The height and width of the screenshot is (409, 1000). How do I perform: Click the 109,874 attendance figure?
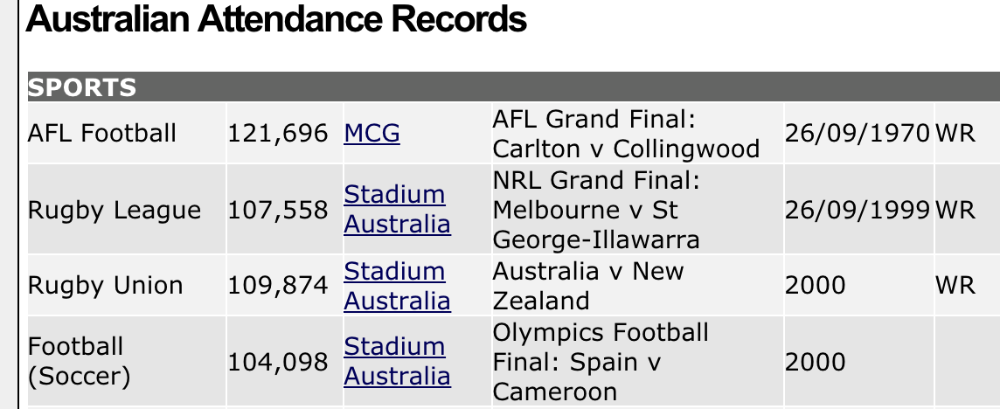[278, 285]
